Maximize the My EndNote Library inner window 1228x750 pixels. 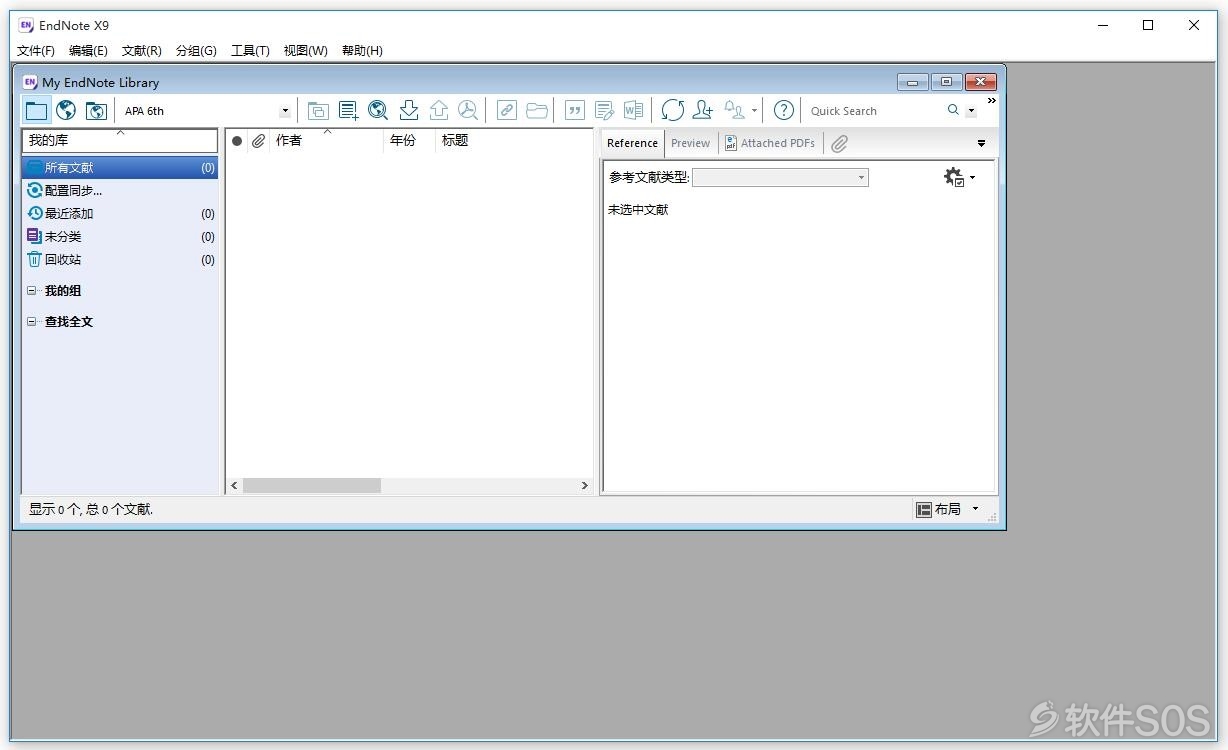click(x=946, y=82)
